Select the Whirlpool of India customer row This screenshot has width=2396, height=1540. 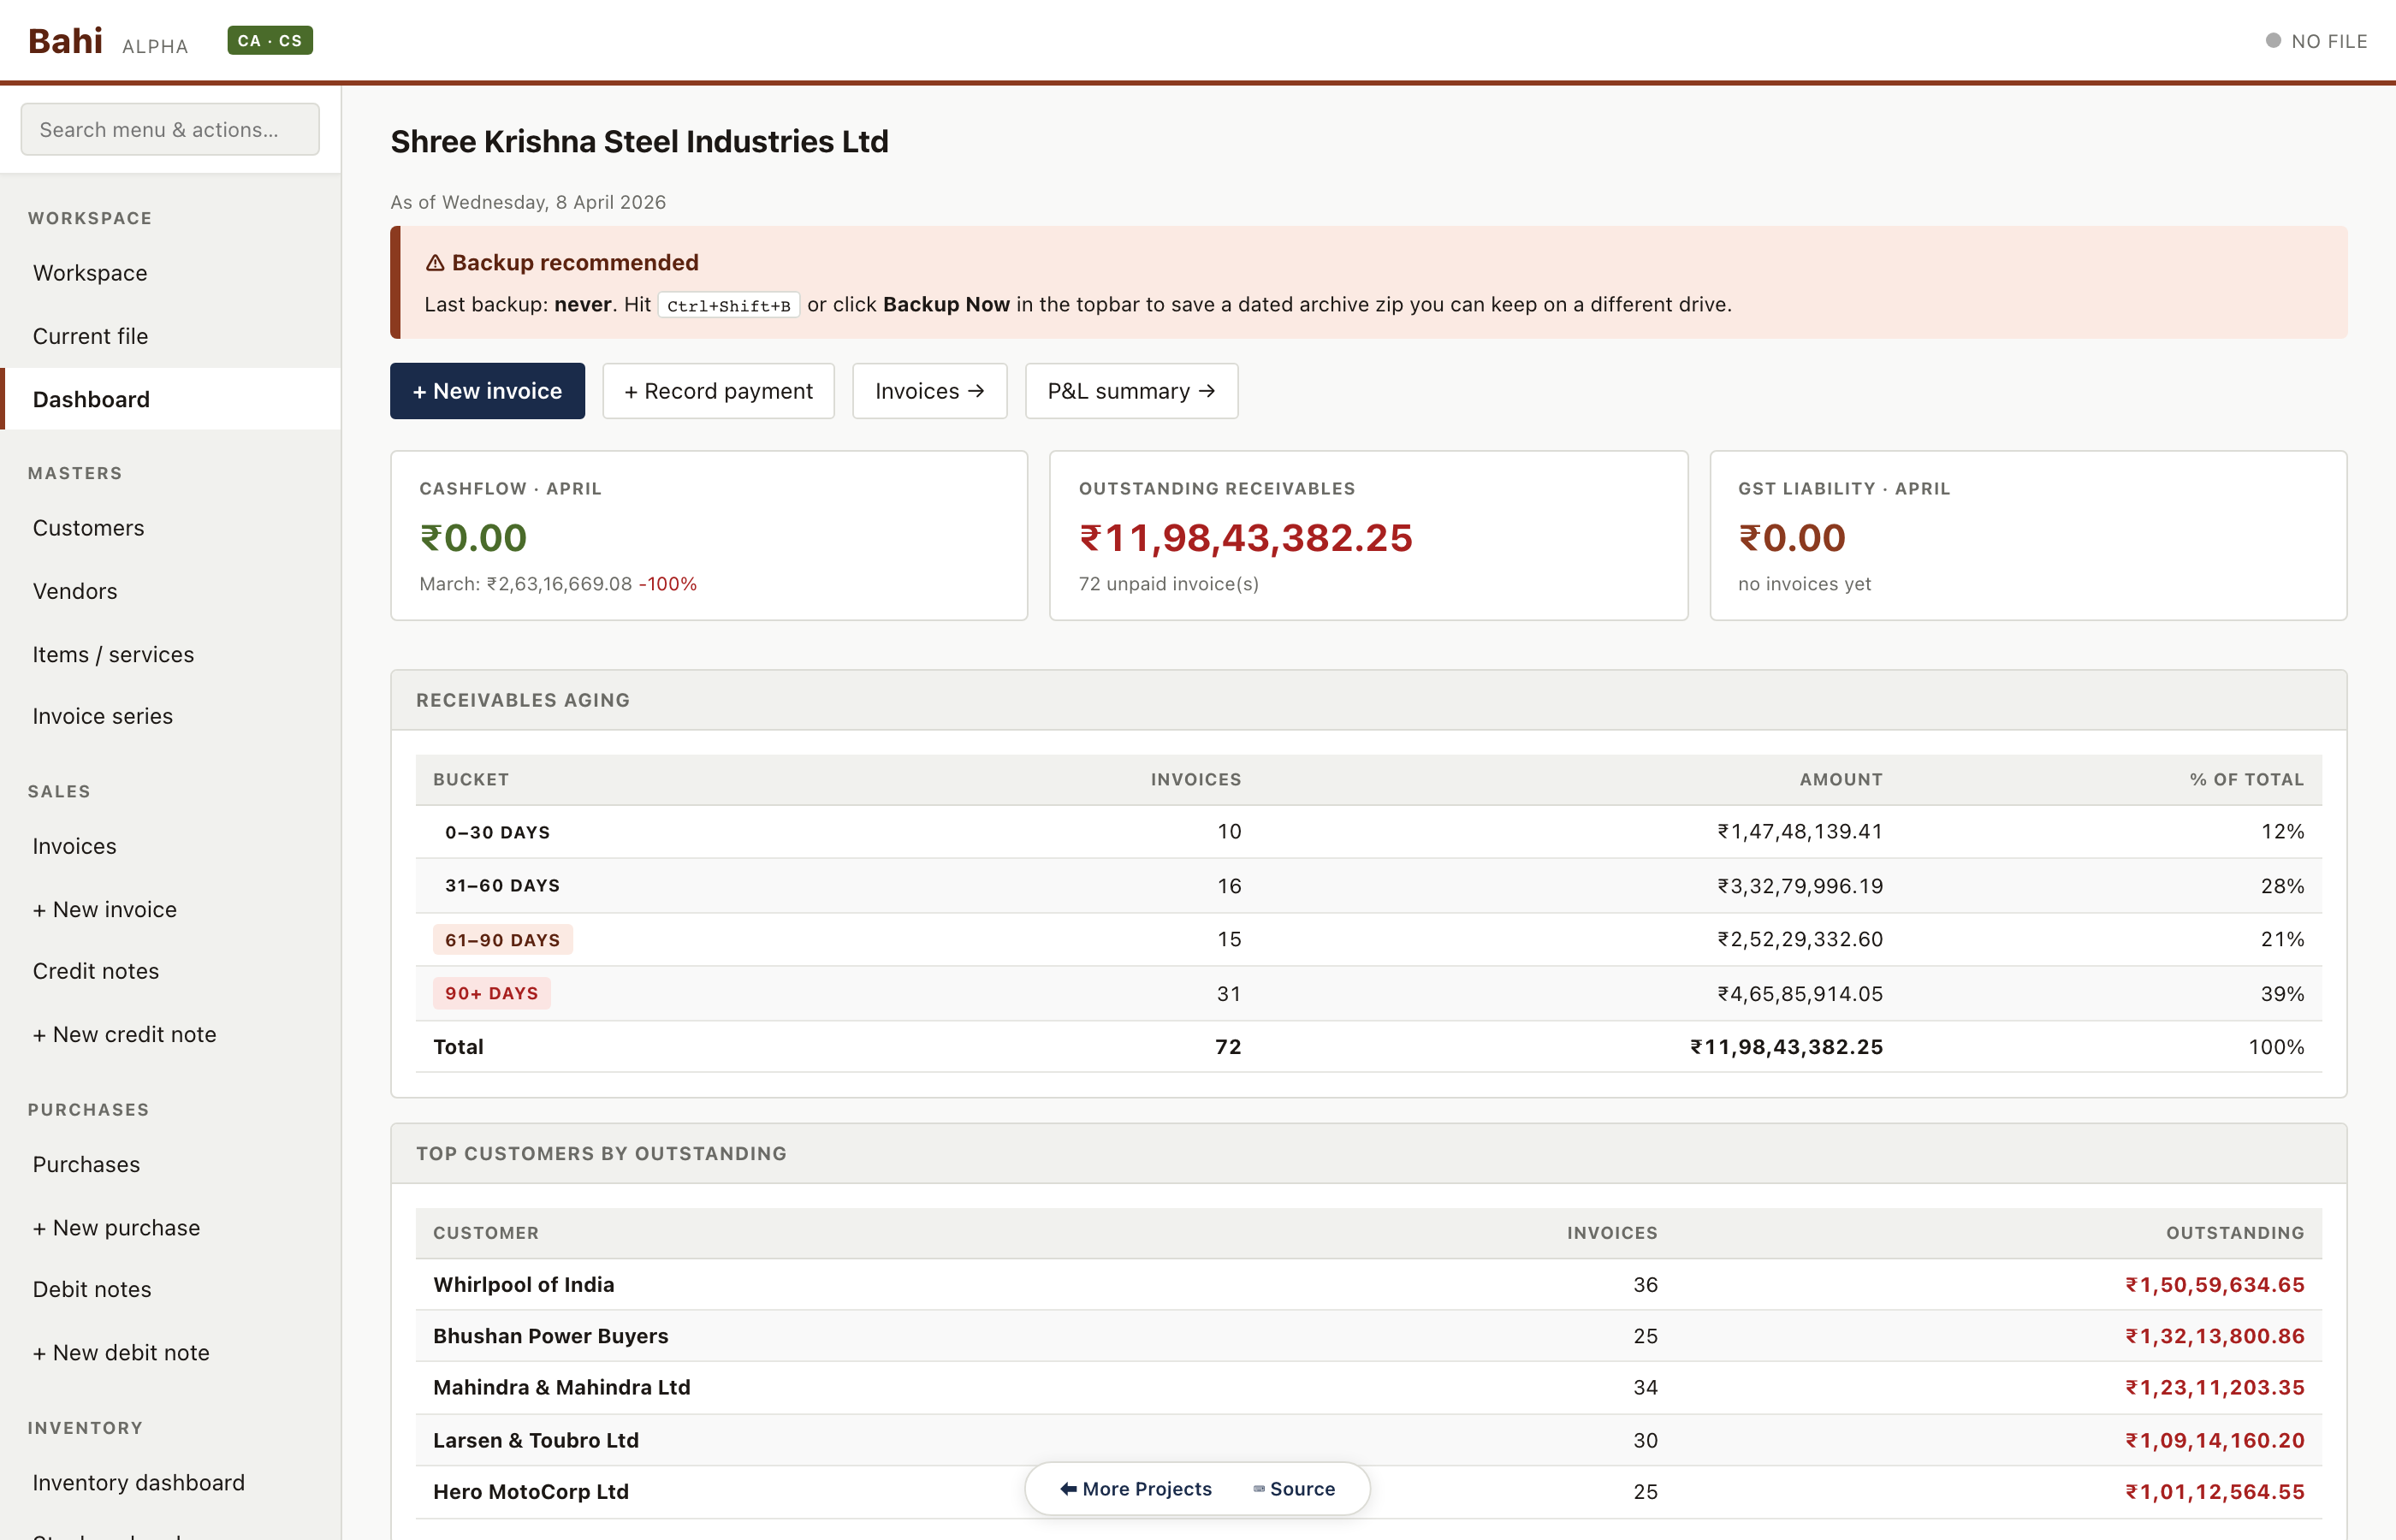523,1284
